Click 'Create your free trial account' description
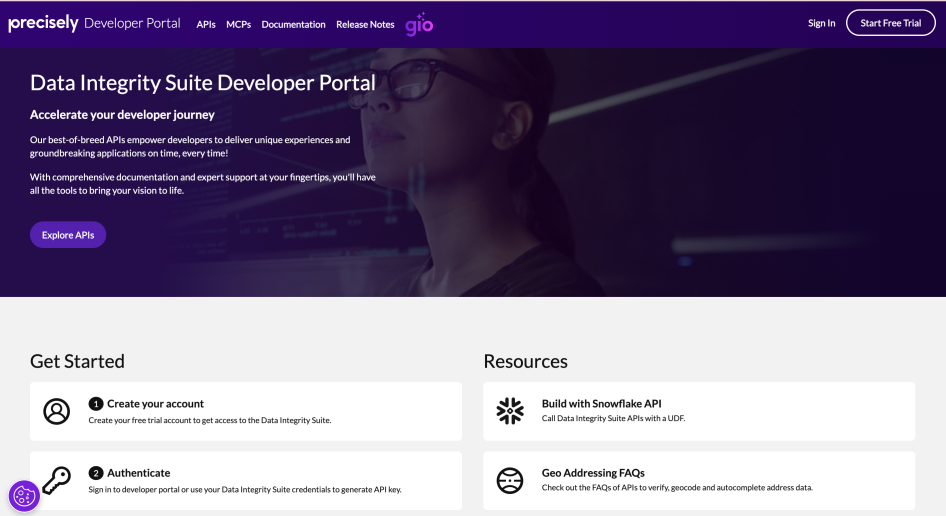The image size is (946, 516). (x=210, y=420)
